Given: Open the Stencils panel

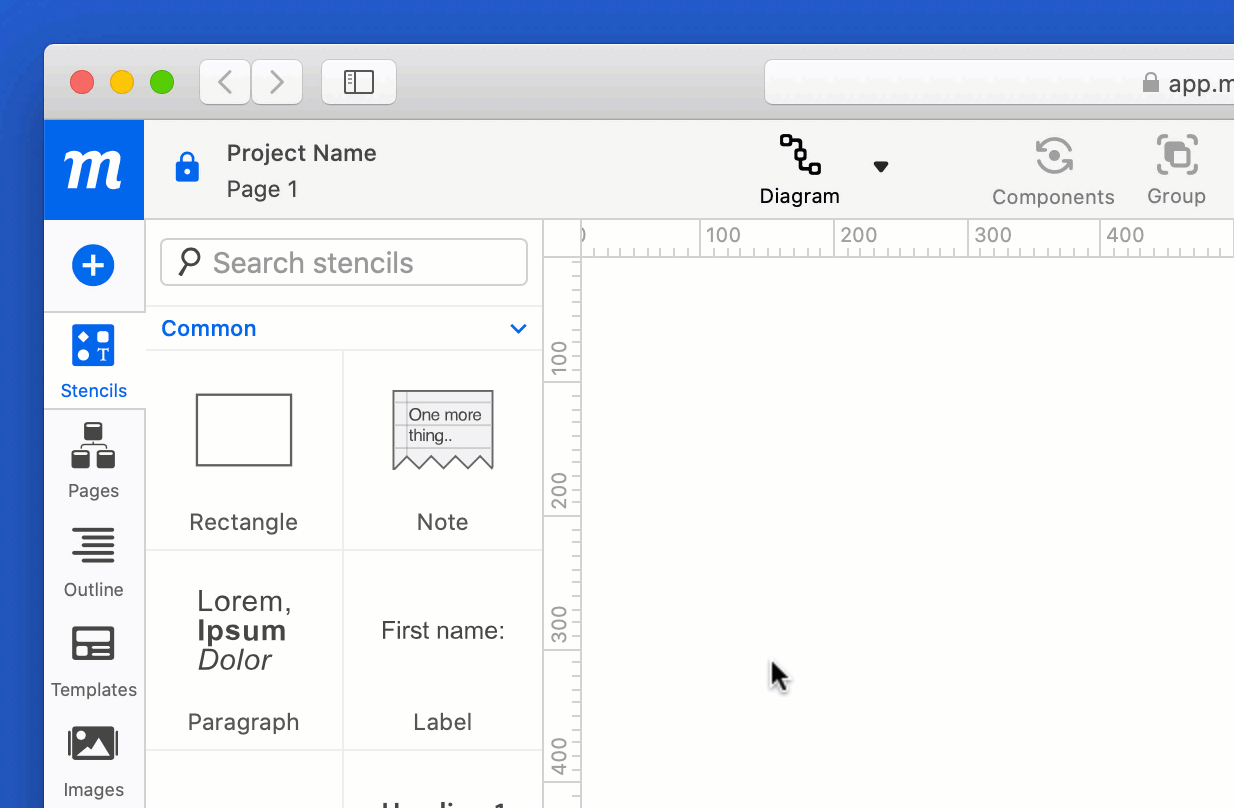Looking at the screenshot, I should coord(93,360).
